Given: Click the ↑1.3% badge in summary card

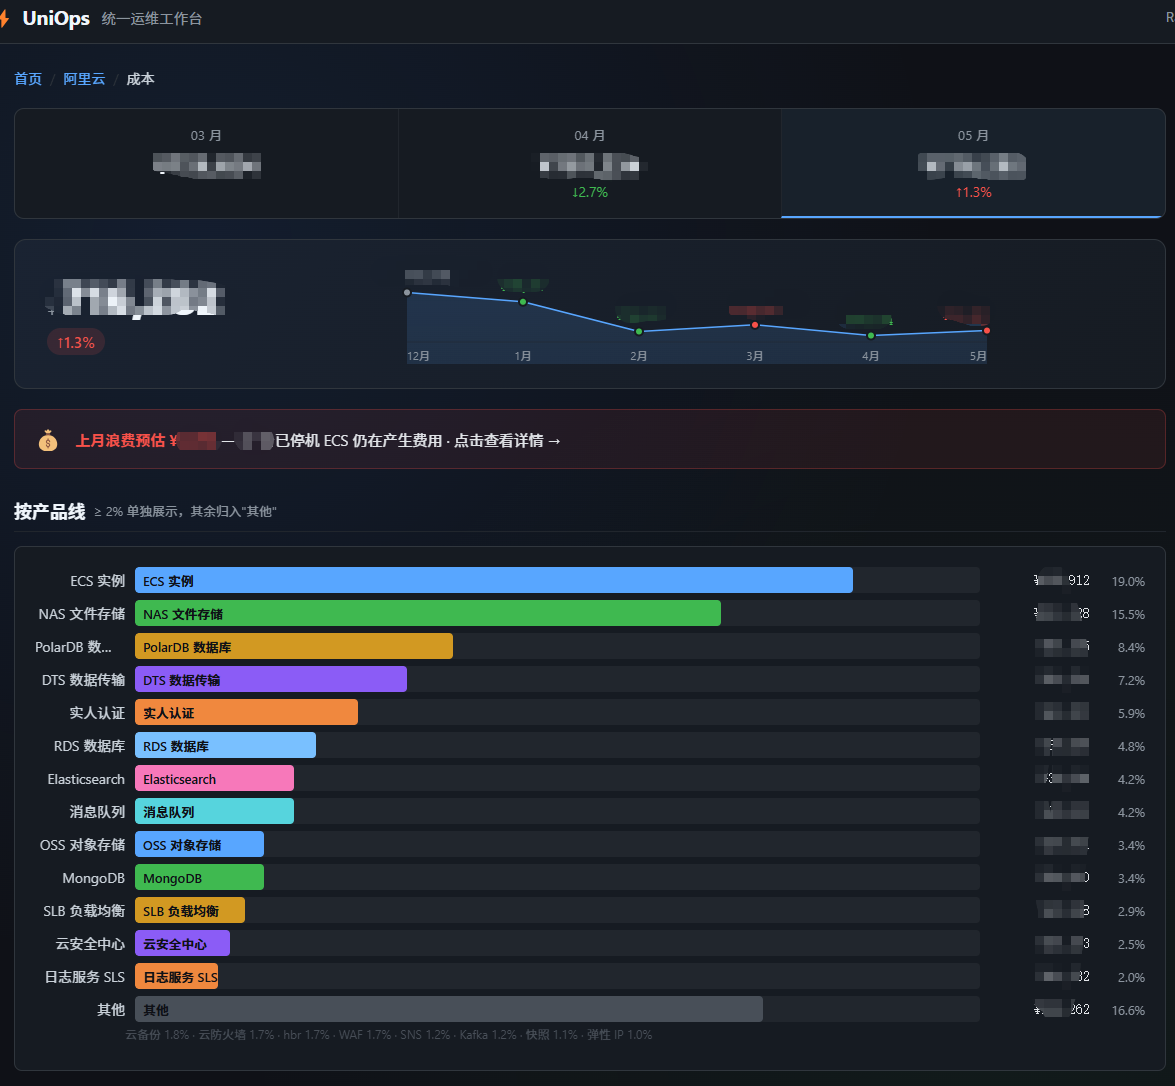Looking at the screenshot, I should tap(76, 343).
